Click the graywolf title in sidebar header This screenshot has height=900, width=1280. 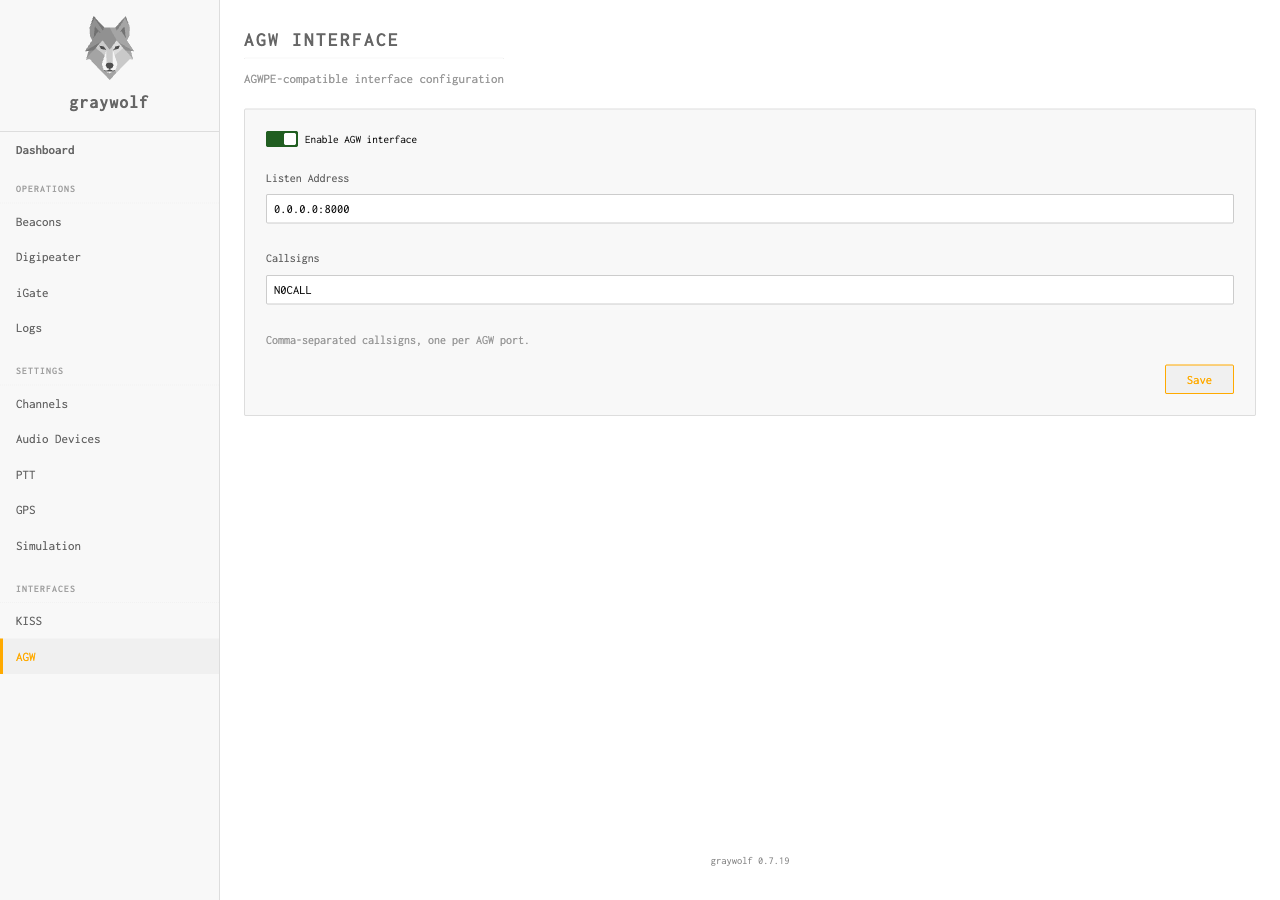(108, 101)
